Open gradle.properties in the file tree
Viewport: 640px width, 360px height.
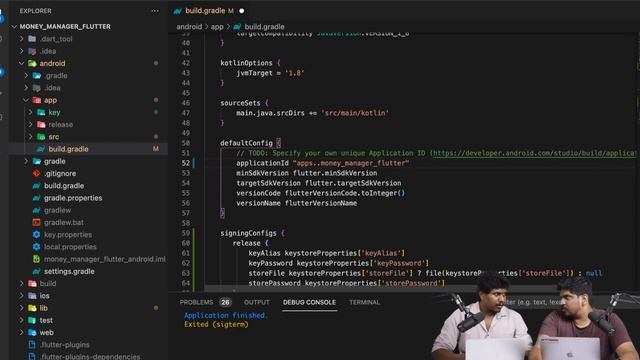click(73, 198)
